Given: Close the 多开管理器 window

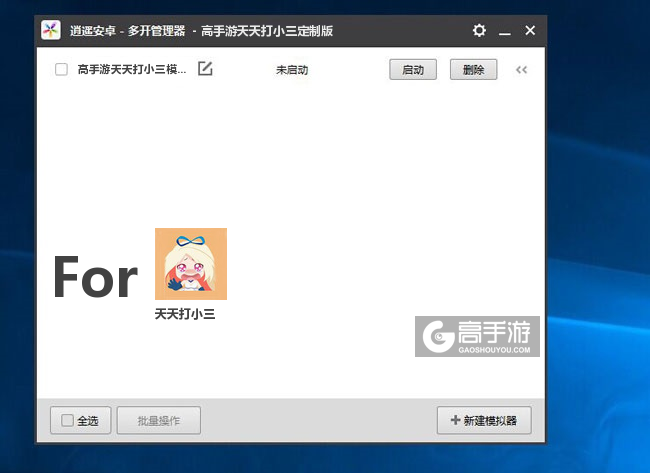Looking at the screenshot, I should [x=530, y=31].
